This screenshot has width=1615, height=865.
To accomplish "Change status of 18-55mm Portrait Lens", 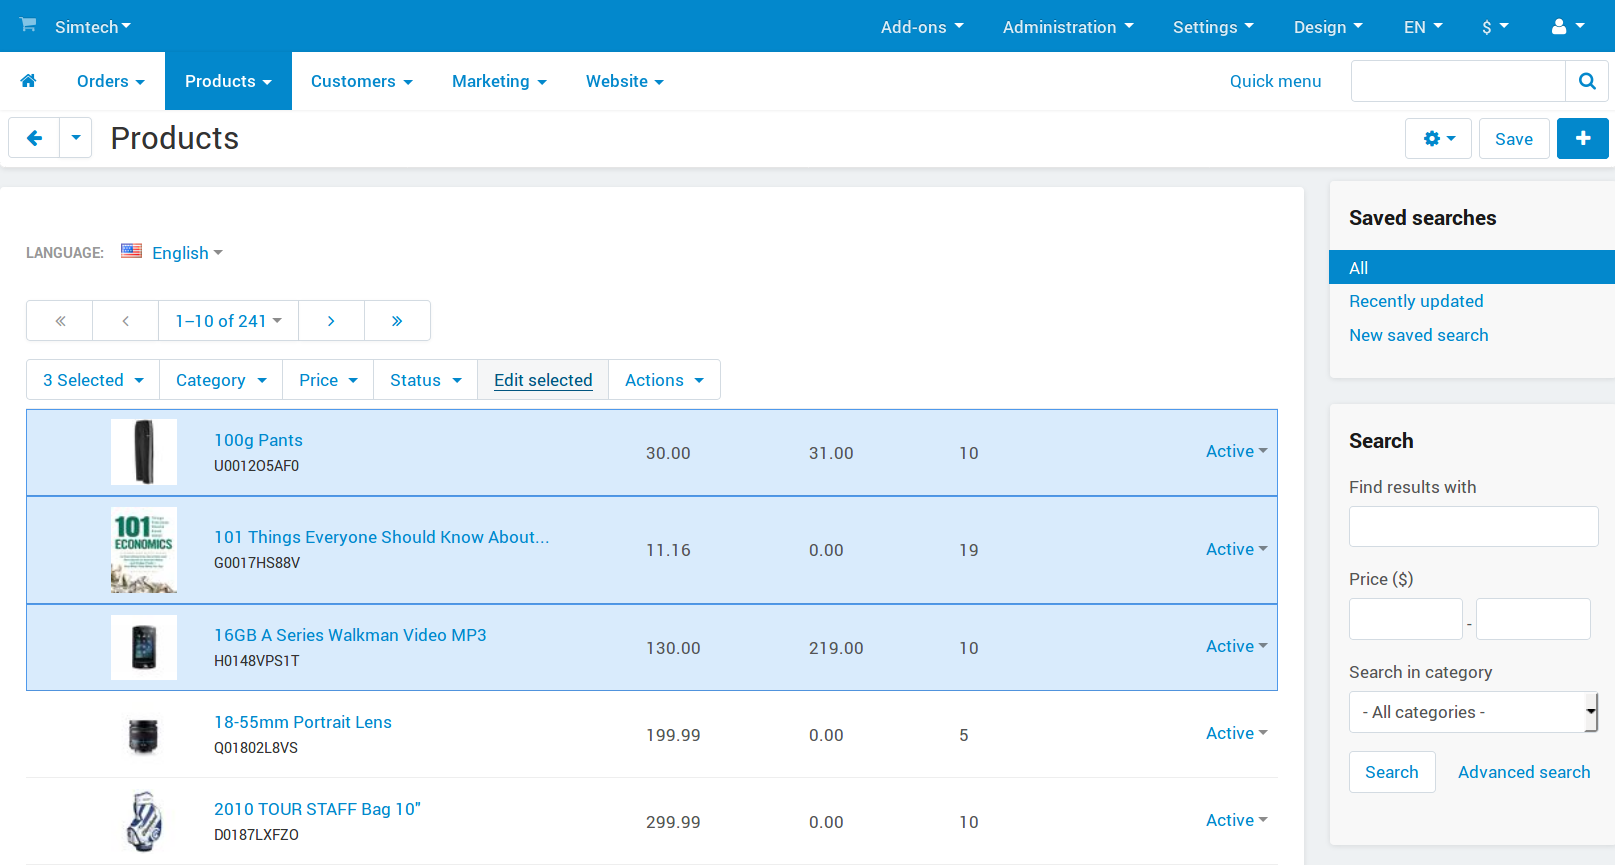I will (x=1236, y=733).
